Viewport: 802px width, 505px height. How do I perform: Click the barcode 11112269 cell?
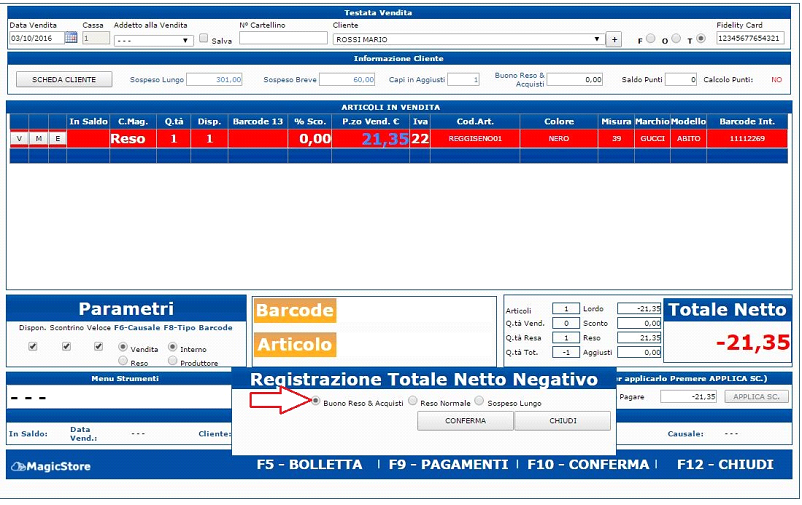747,139
